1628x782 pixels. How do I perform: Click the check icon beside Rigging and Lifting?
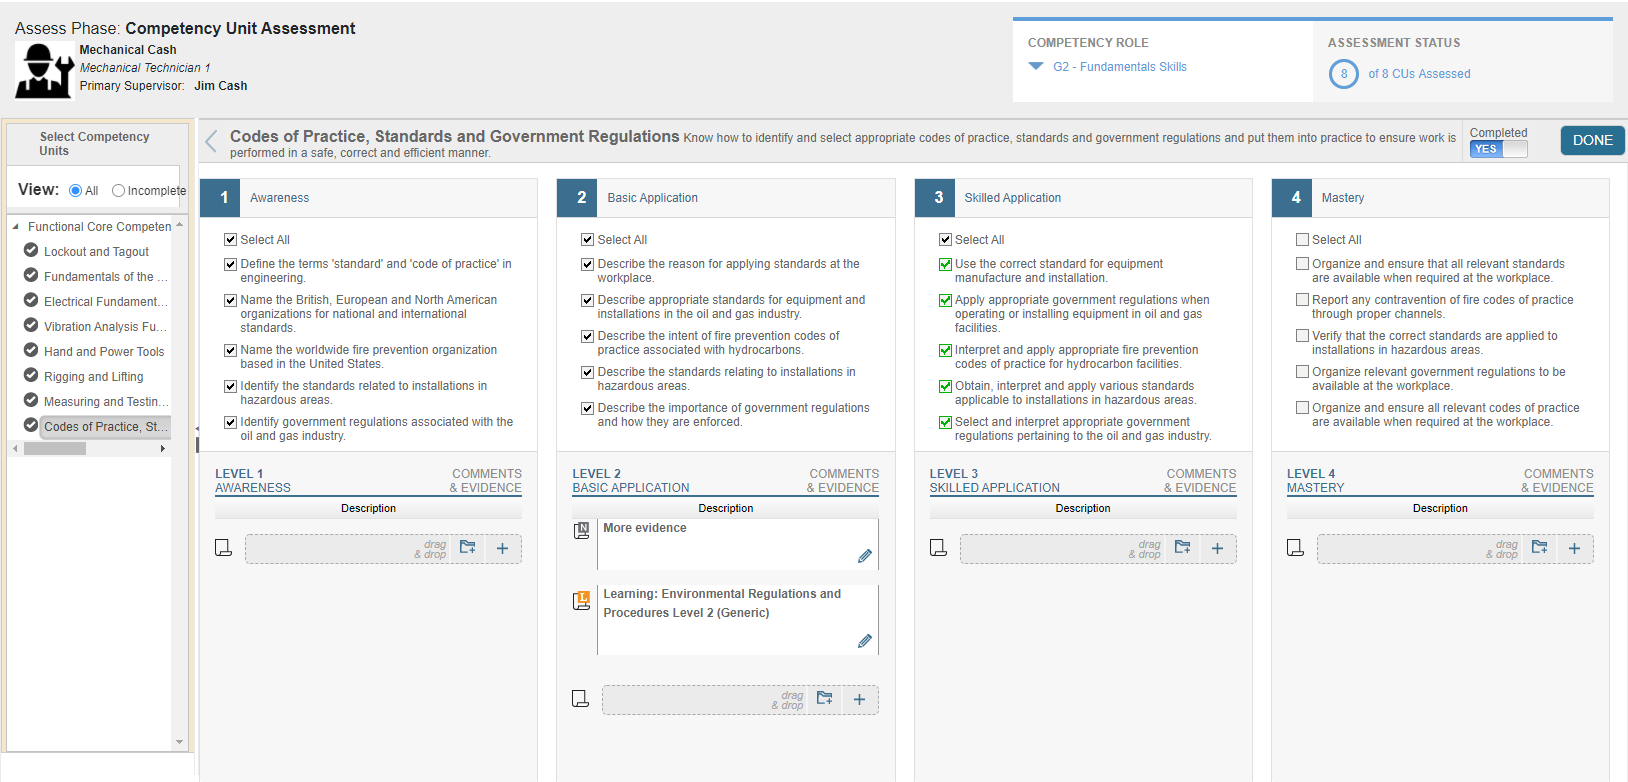(x=31, y=375)
